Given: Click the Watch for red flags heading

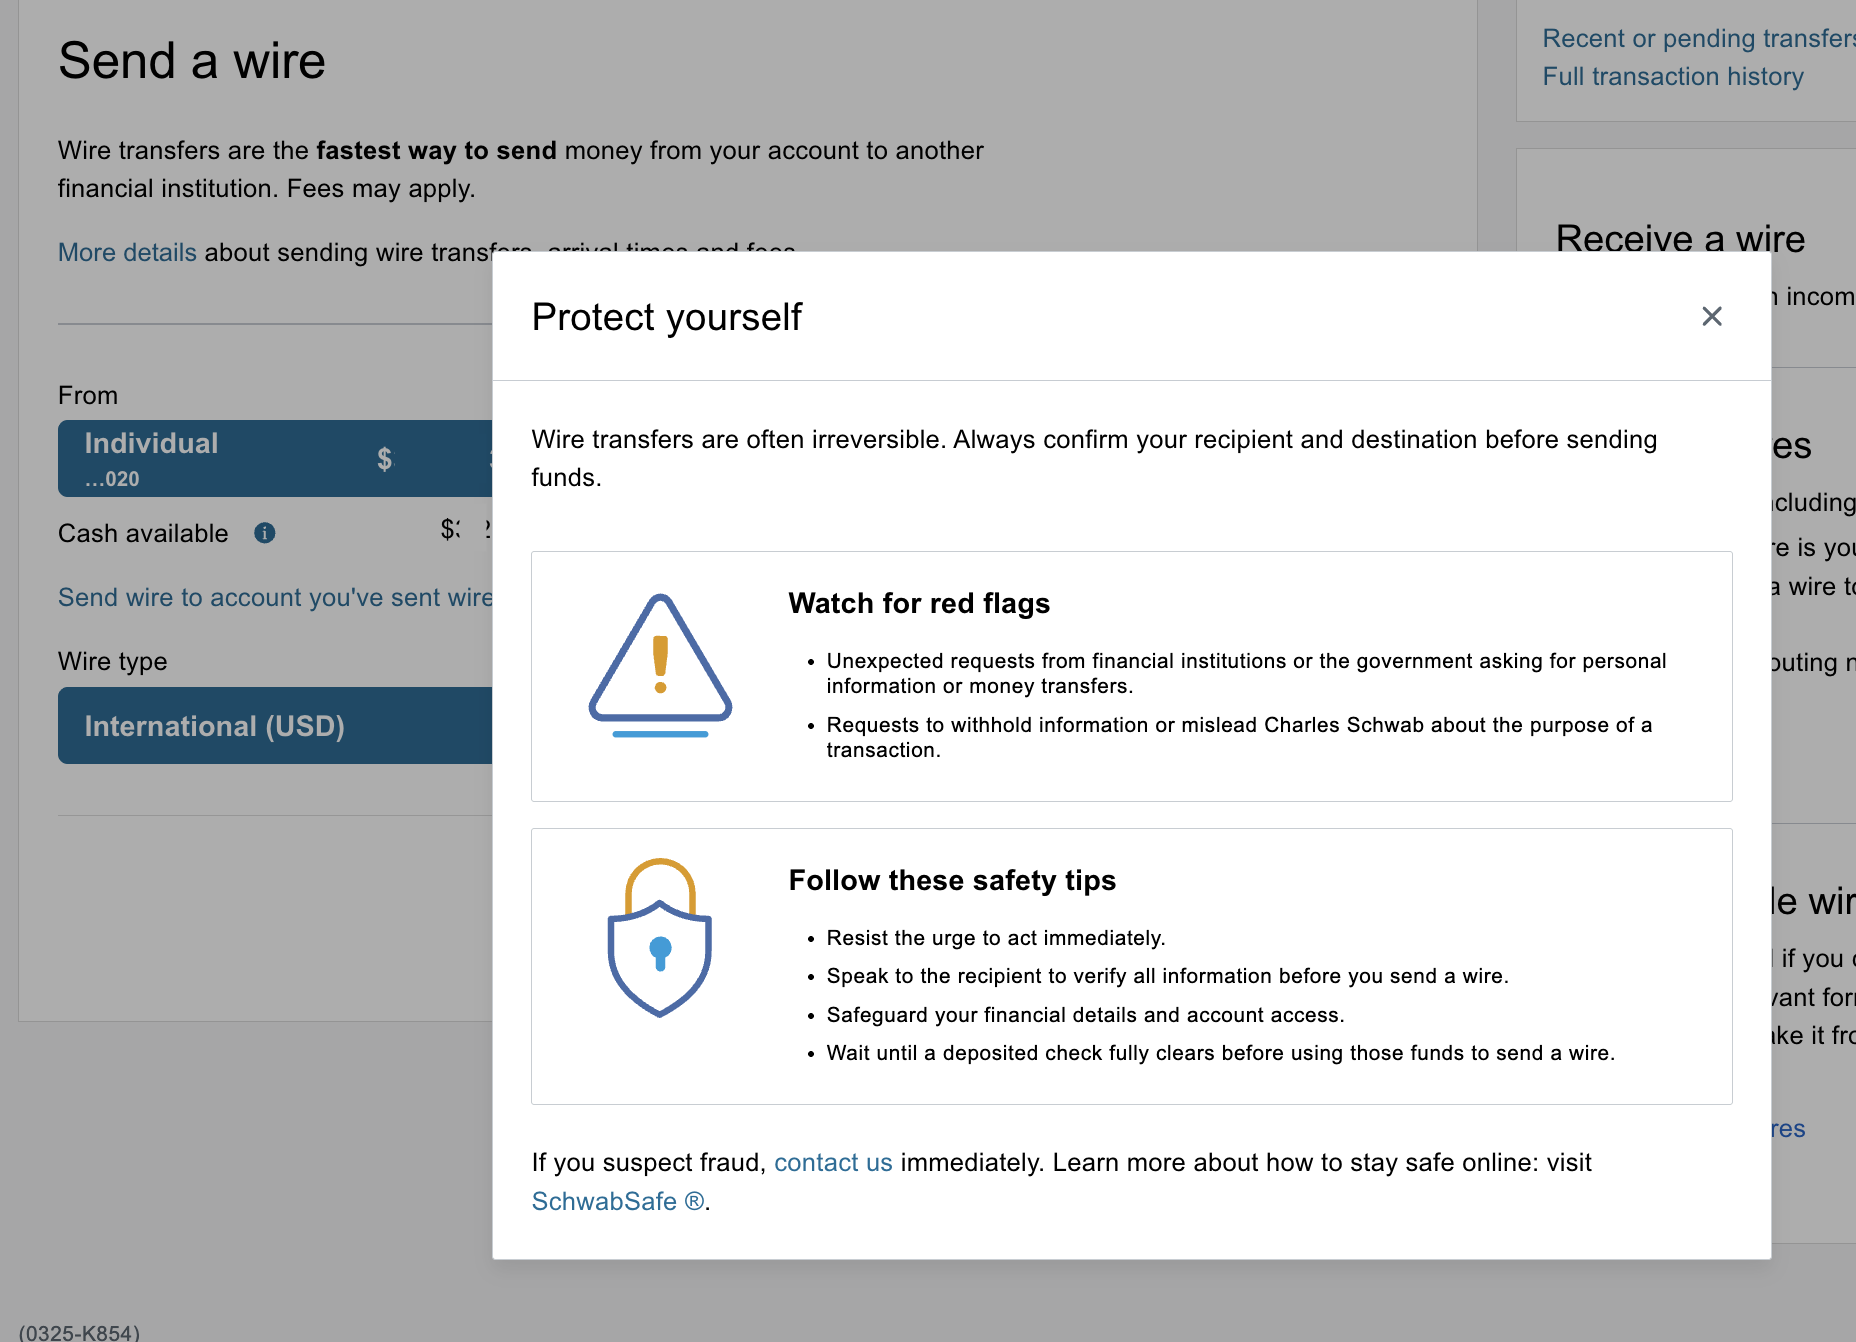Looking at the screenshot, I should tap(919, 603).
